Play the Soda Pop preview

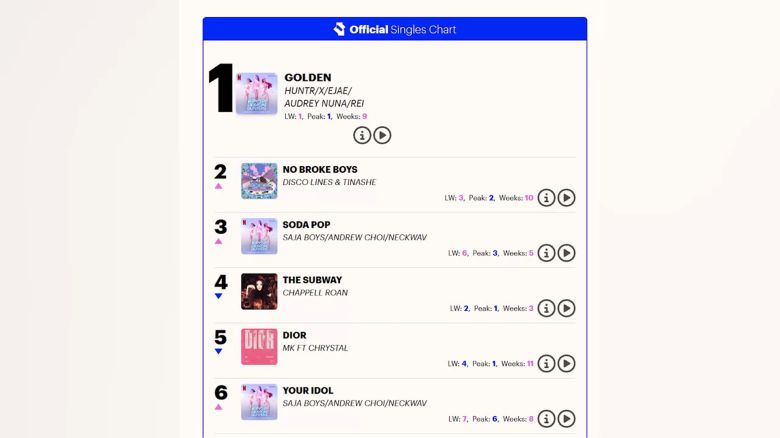pyautogui.click(x=566, y=253)
